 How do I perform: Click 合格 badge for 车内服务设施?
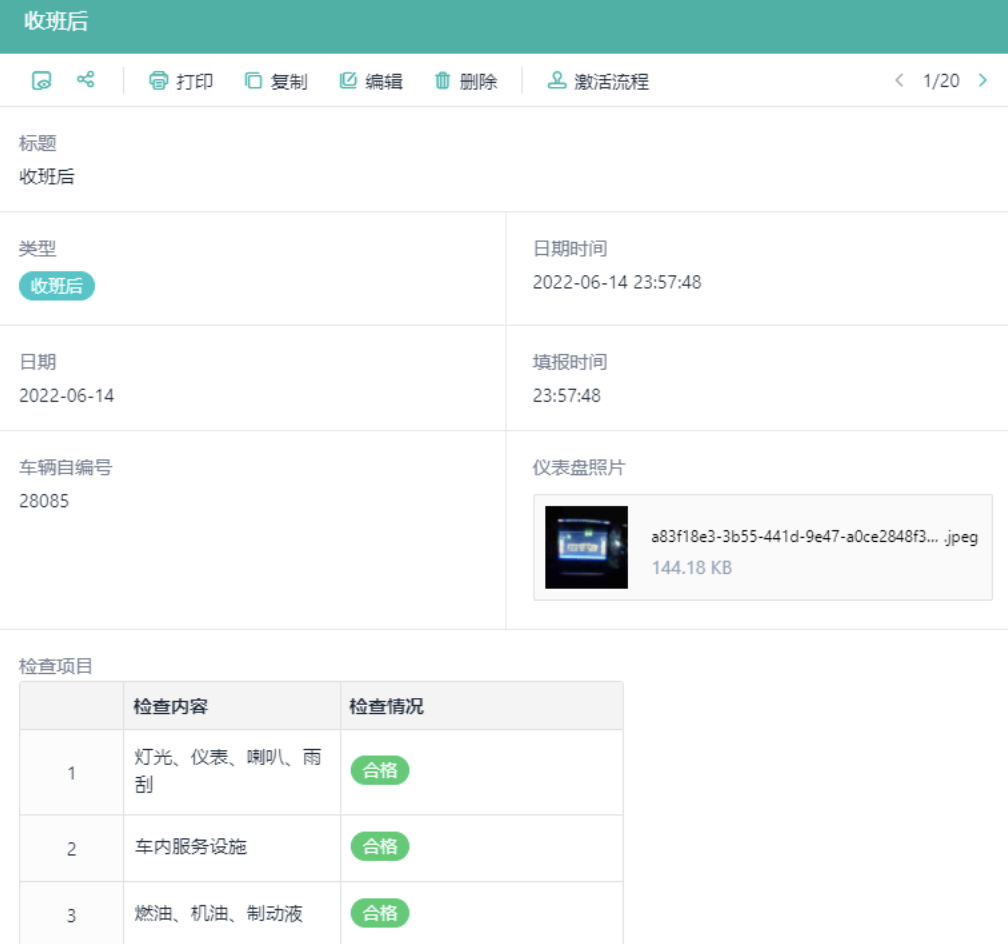pyautogui.click(x=379, y=847)
